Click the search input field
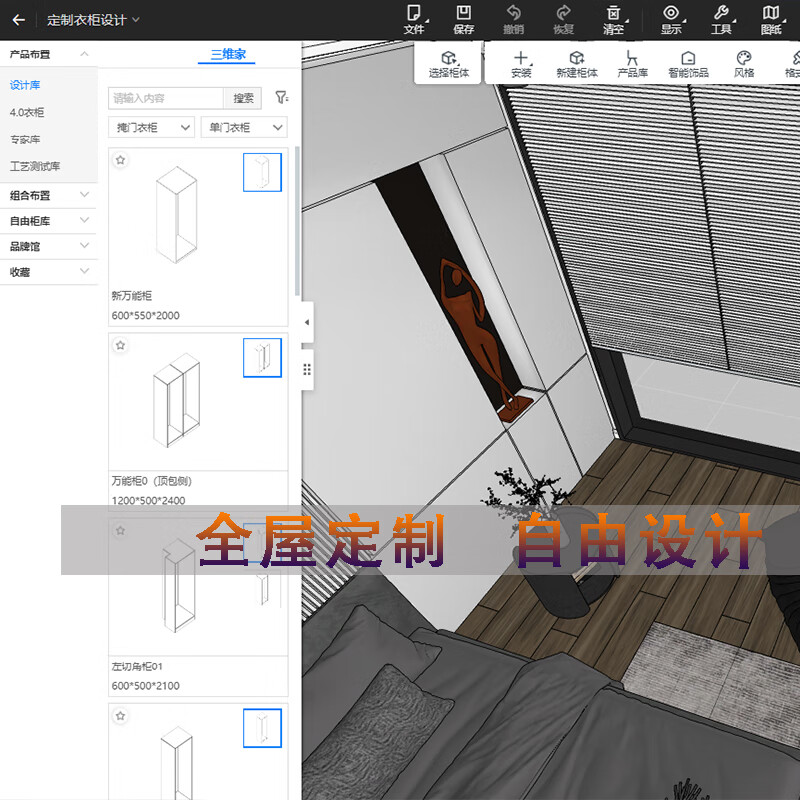This screenshot has height=800, width=800. tap(165, 98)
